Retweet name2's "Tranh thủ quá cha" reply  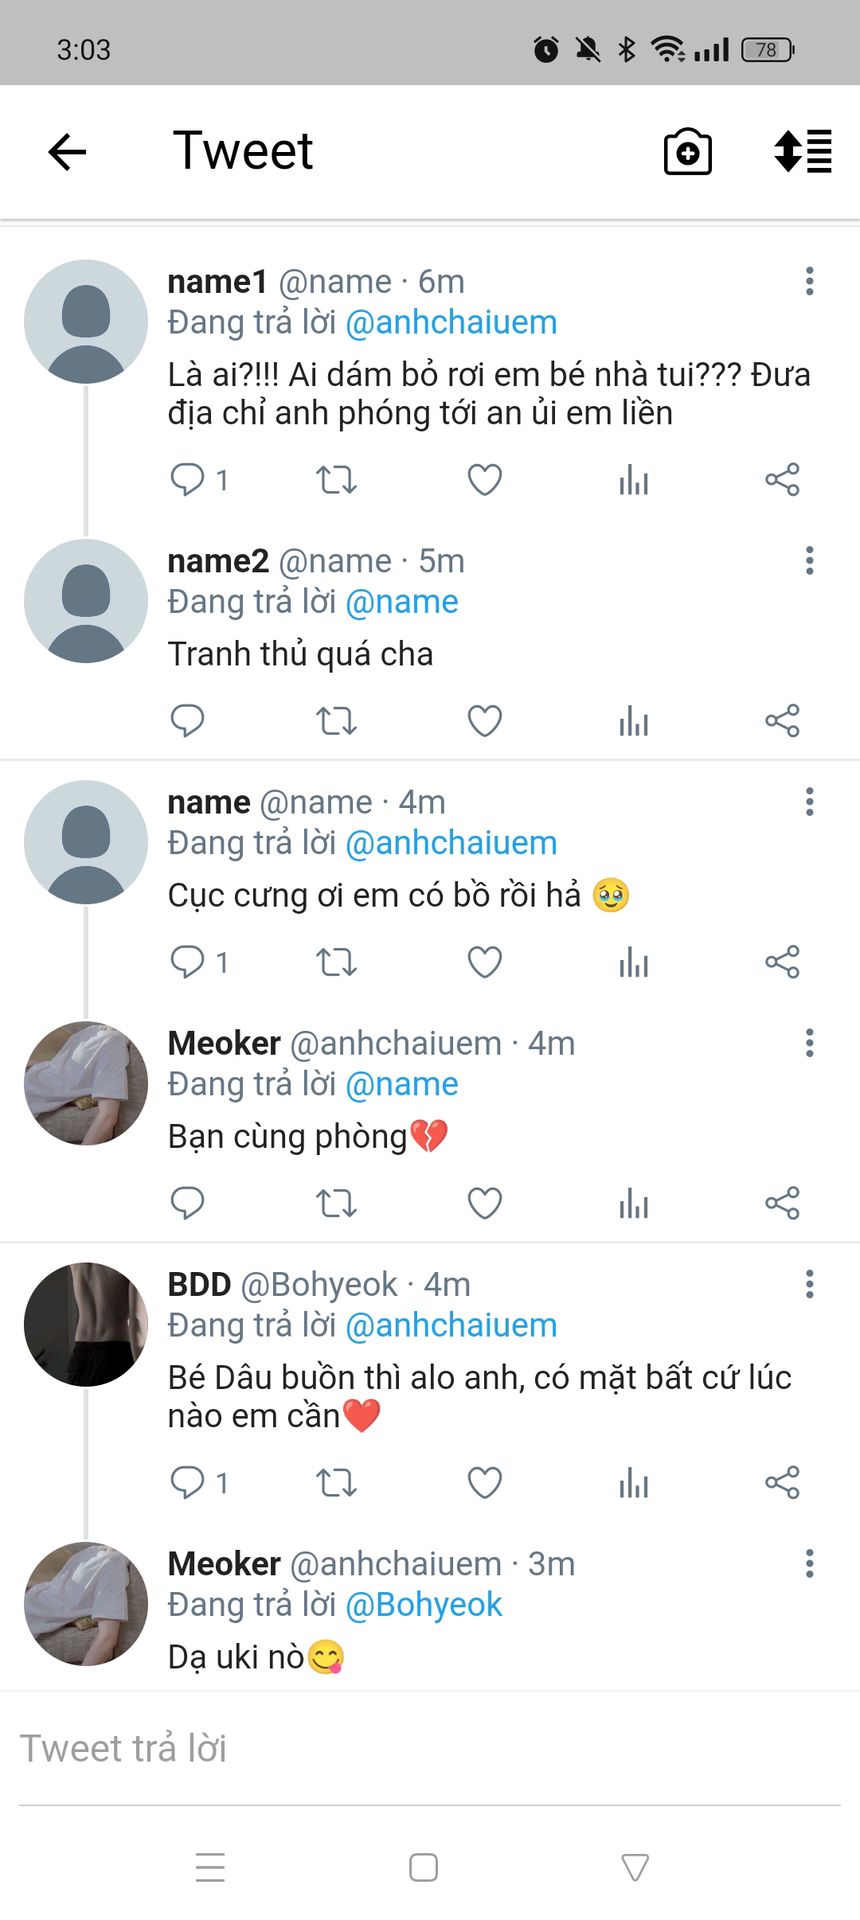pos(336,720)
